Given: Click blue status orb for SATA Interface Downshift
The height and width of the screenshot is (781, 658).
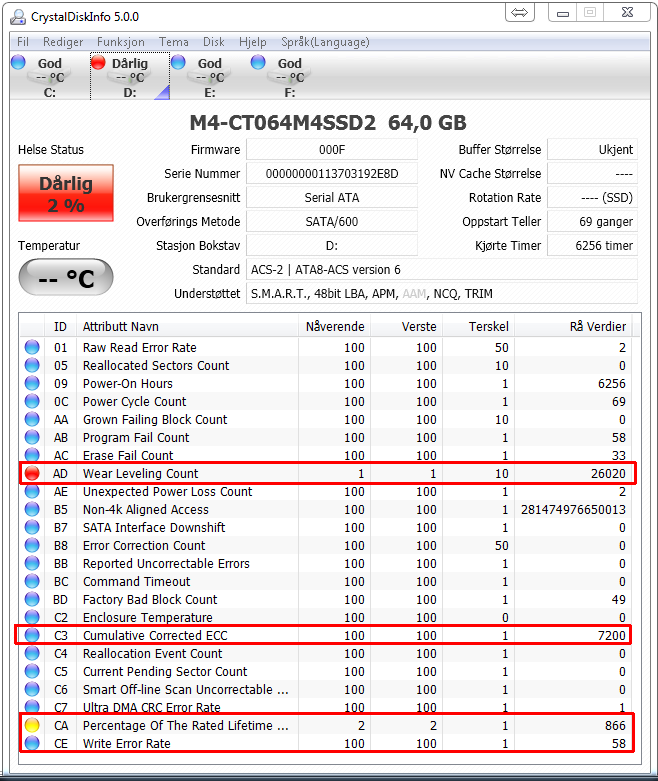Looking at the screenshot, I should [x=32, y=527].
